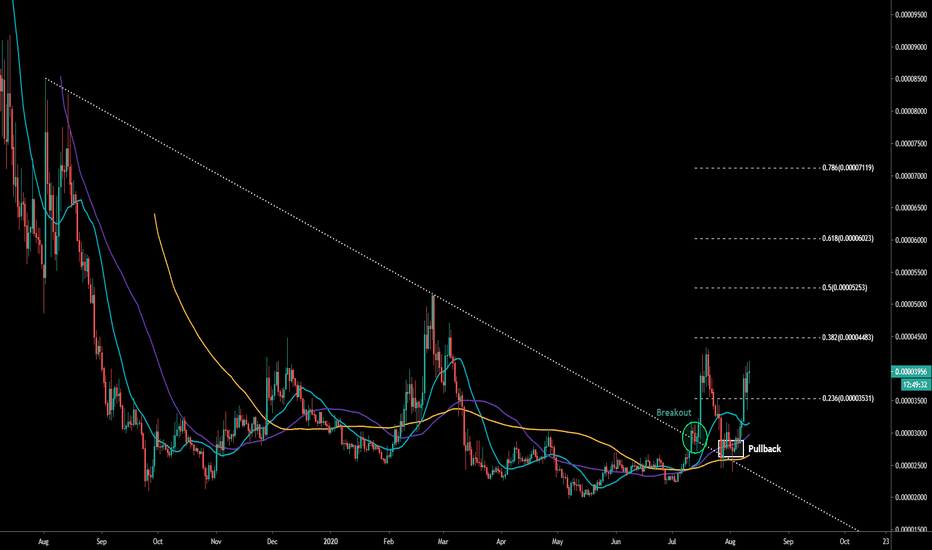The height and width of the screenshot is (550, 932).
Task: Select the white Pullback text annotation
Action: pyautogui.click(x=764, y=449)
